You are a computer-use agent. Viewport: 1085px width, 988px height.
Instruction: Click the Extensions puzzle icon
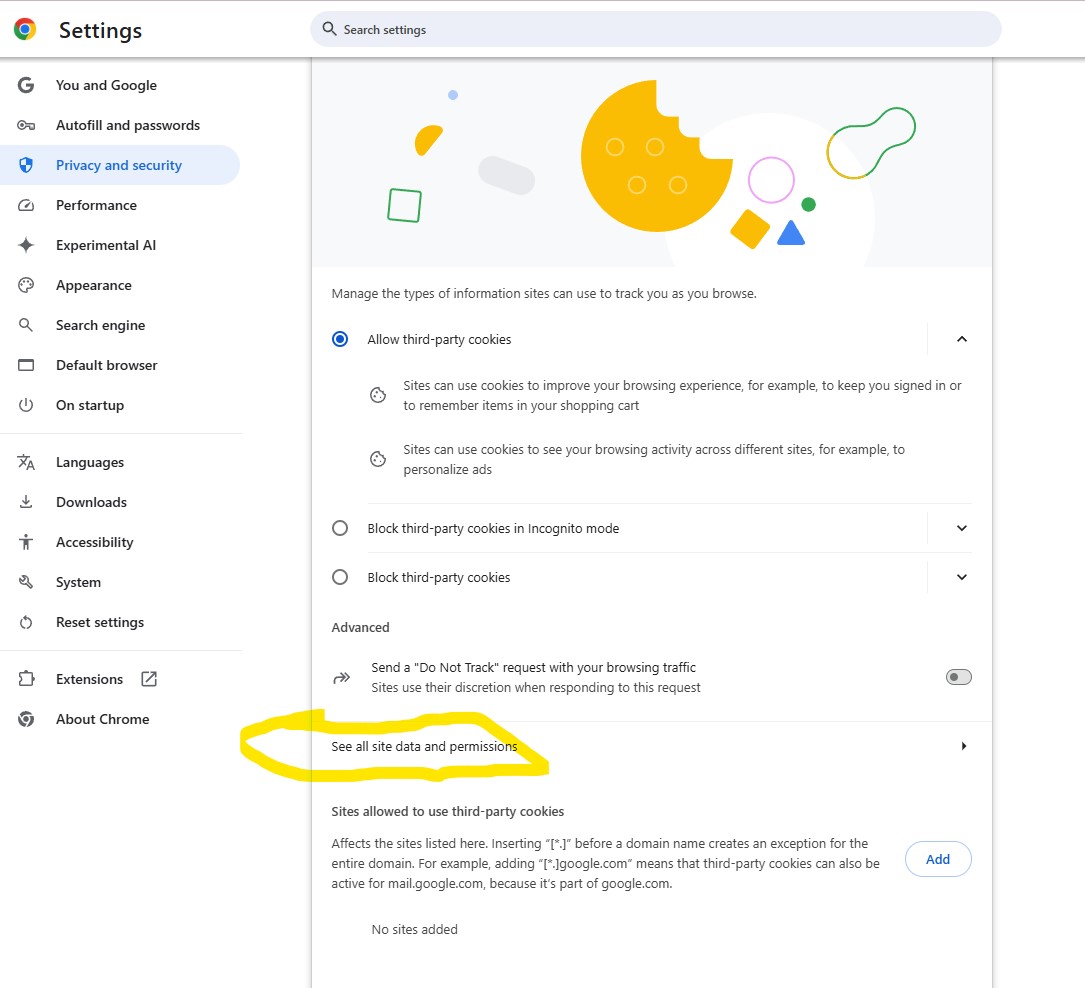pos(26,679)
